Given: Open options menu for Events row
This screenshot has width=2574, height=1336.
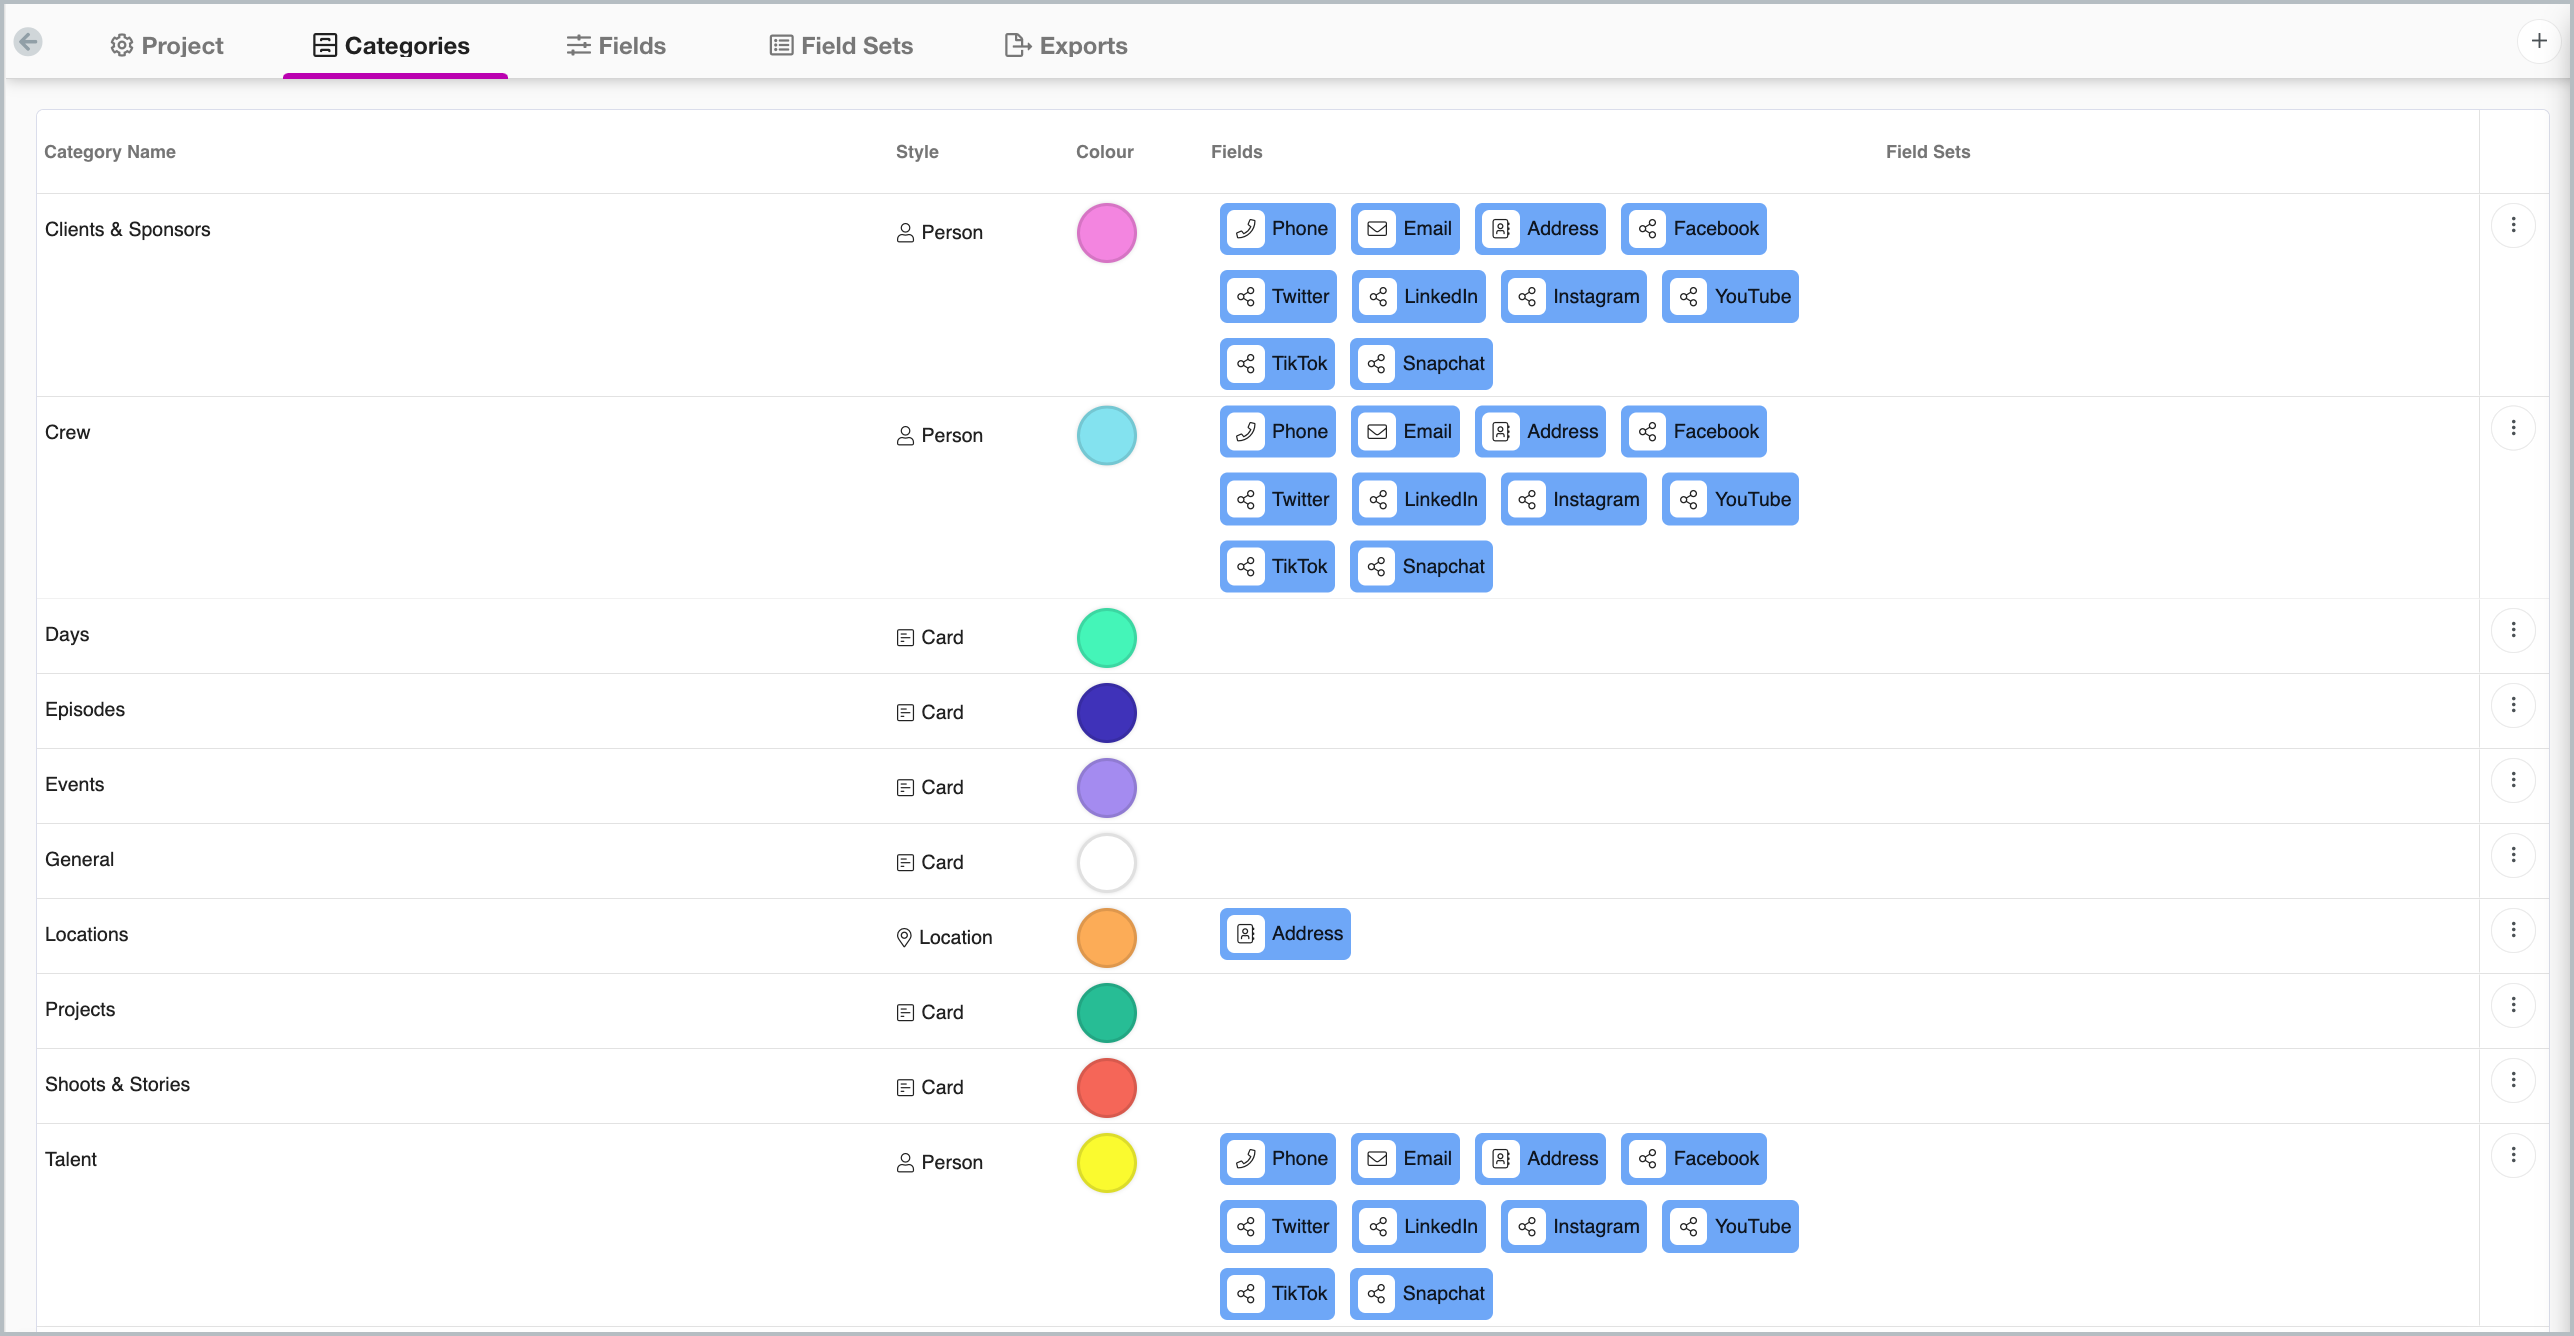Looking at the screenshot, I should coord(2513,780).
